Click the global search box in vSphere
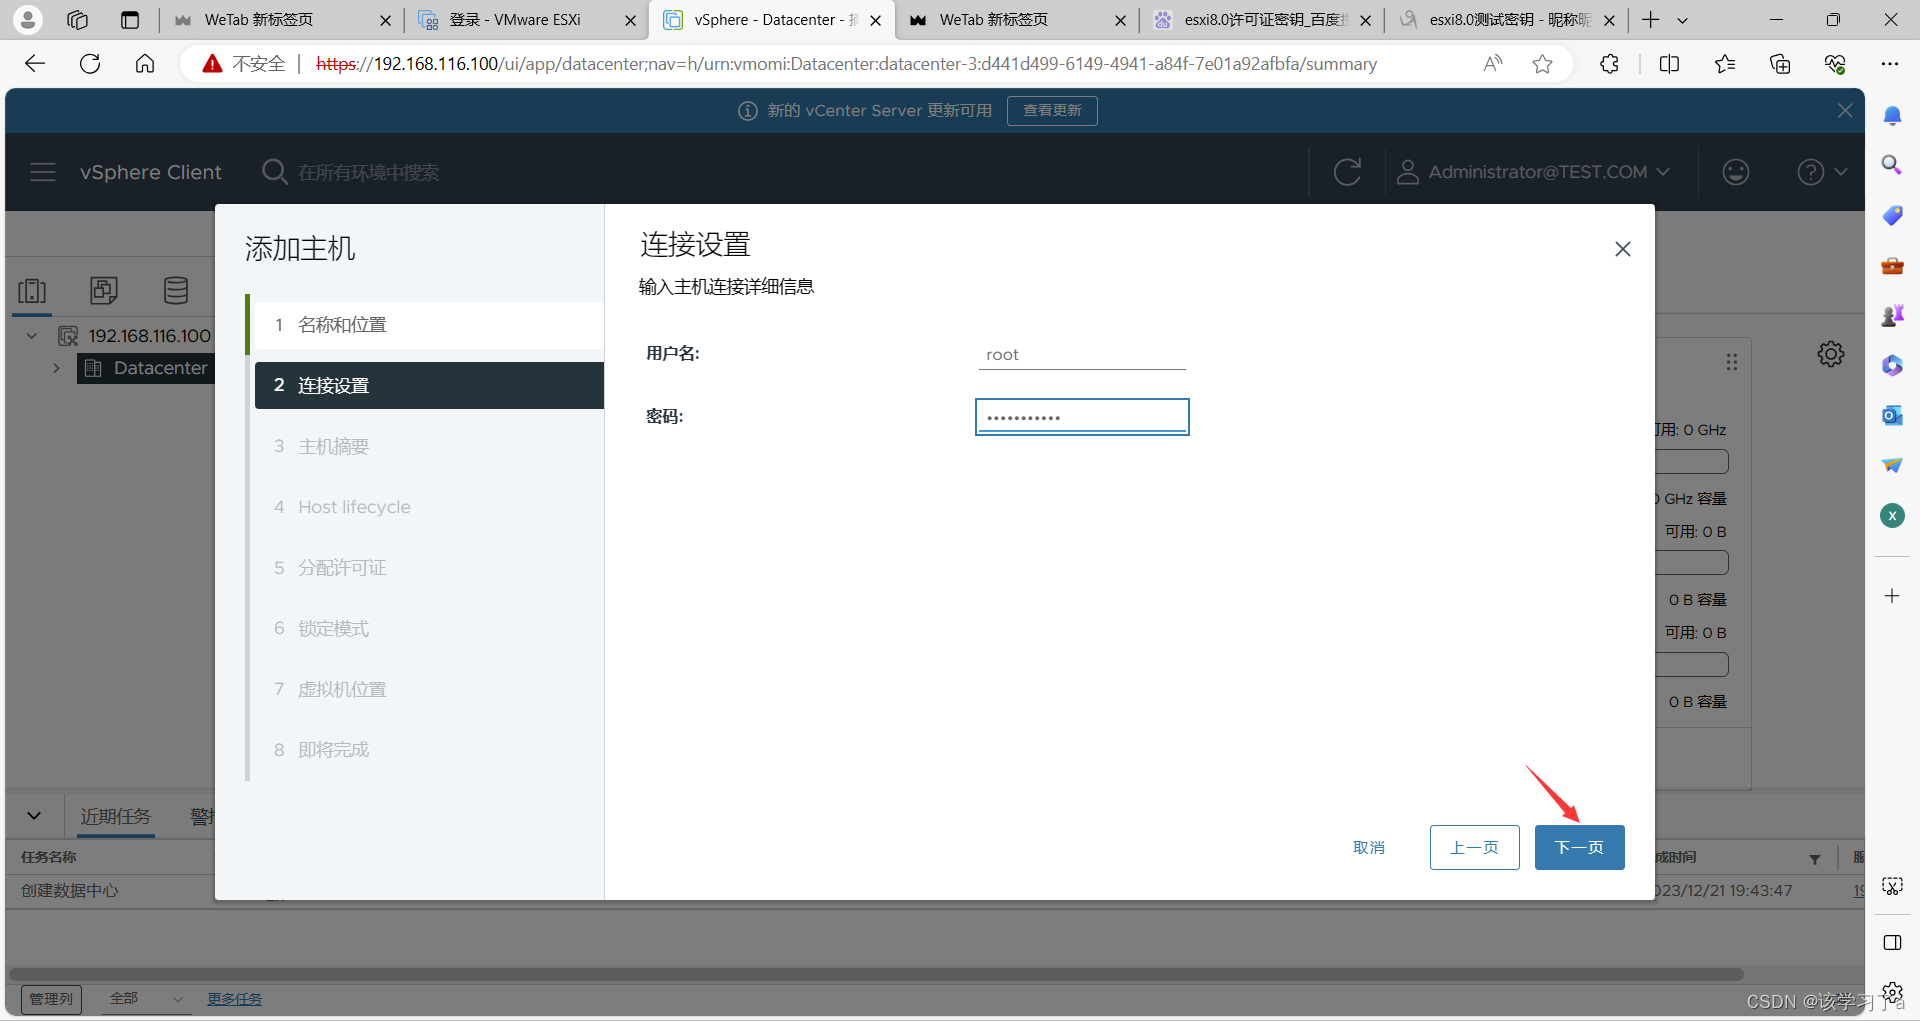Screen dimensions: 1920x1021 click(368, 172)
